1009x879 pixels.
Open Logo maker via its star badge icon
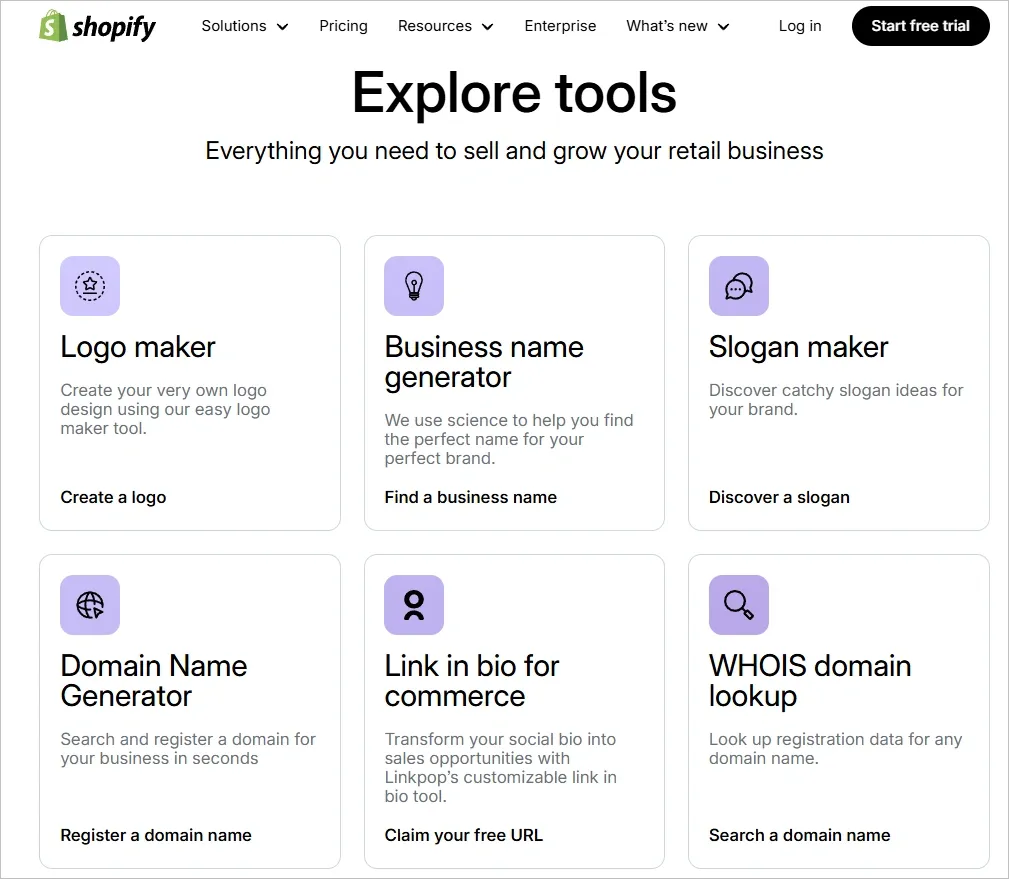[89, 286]
